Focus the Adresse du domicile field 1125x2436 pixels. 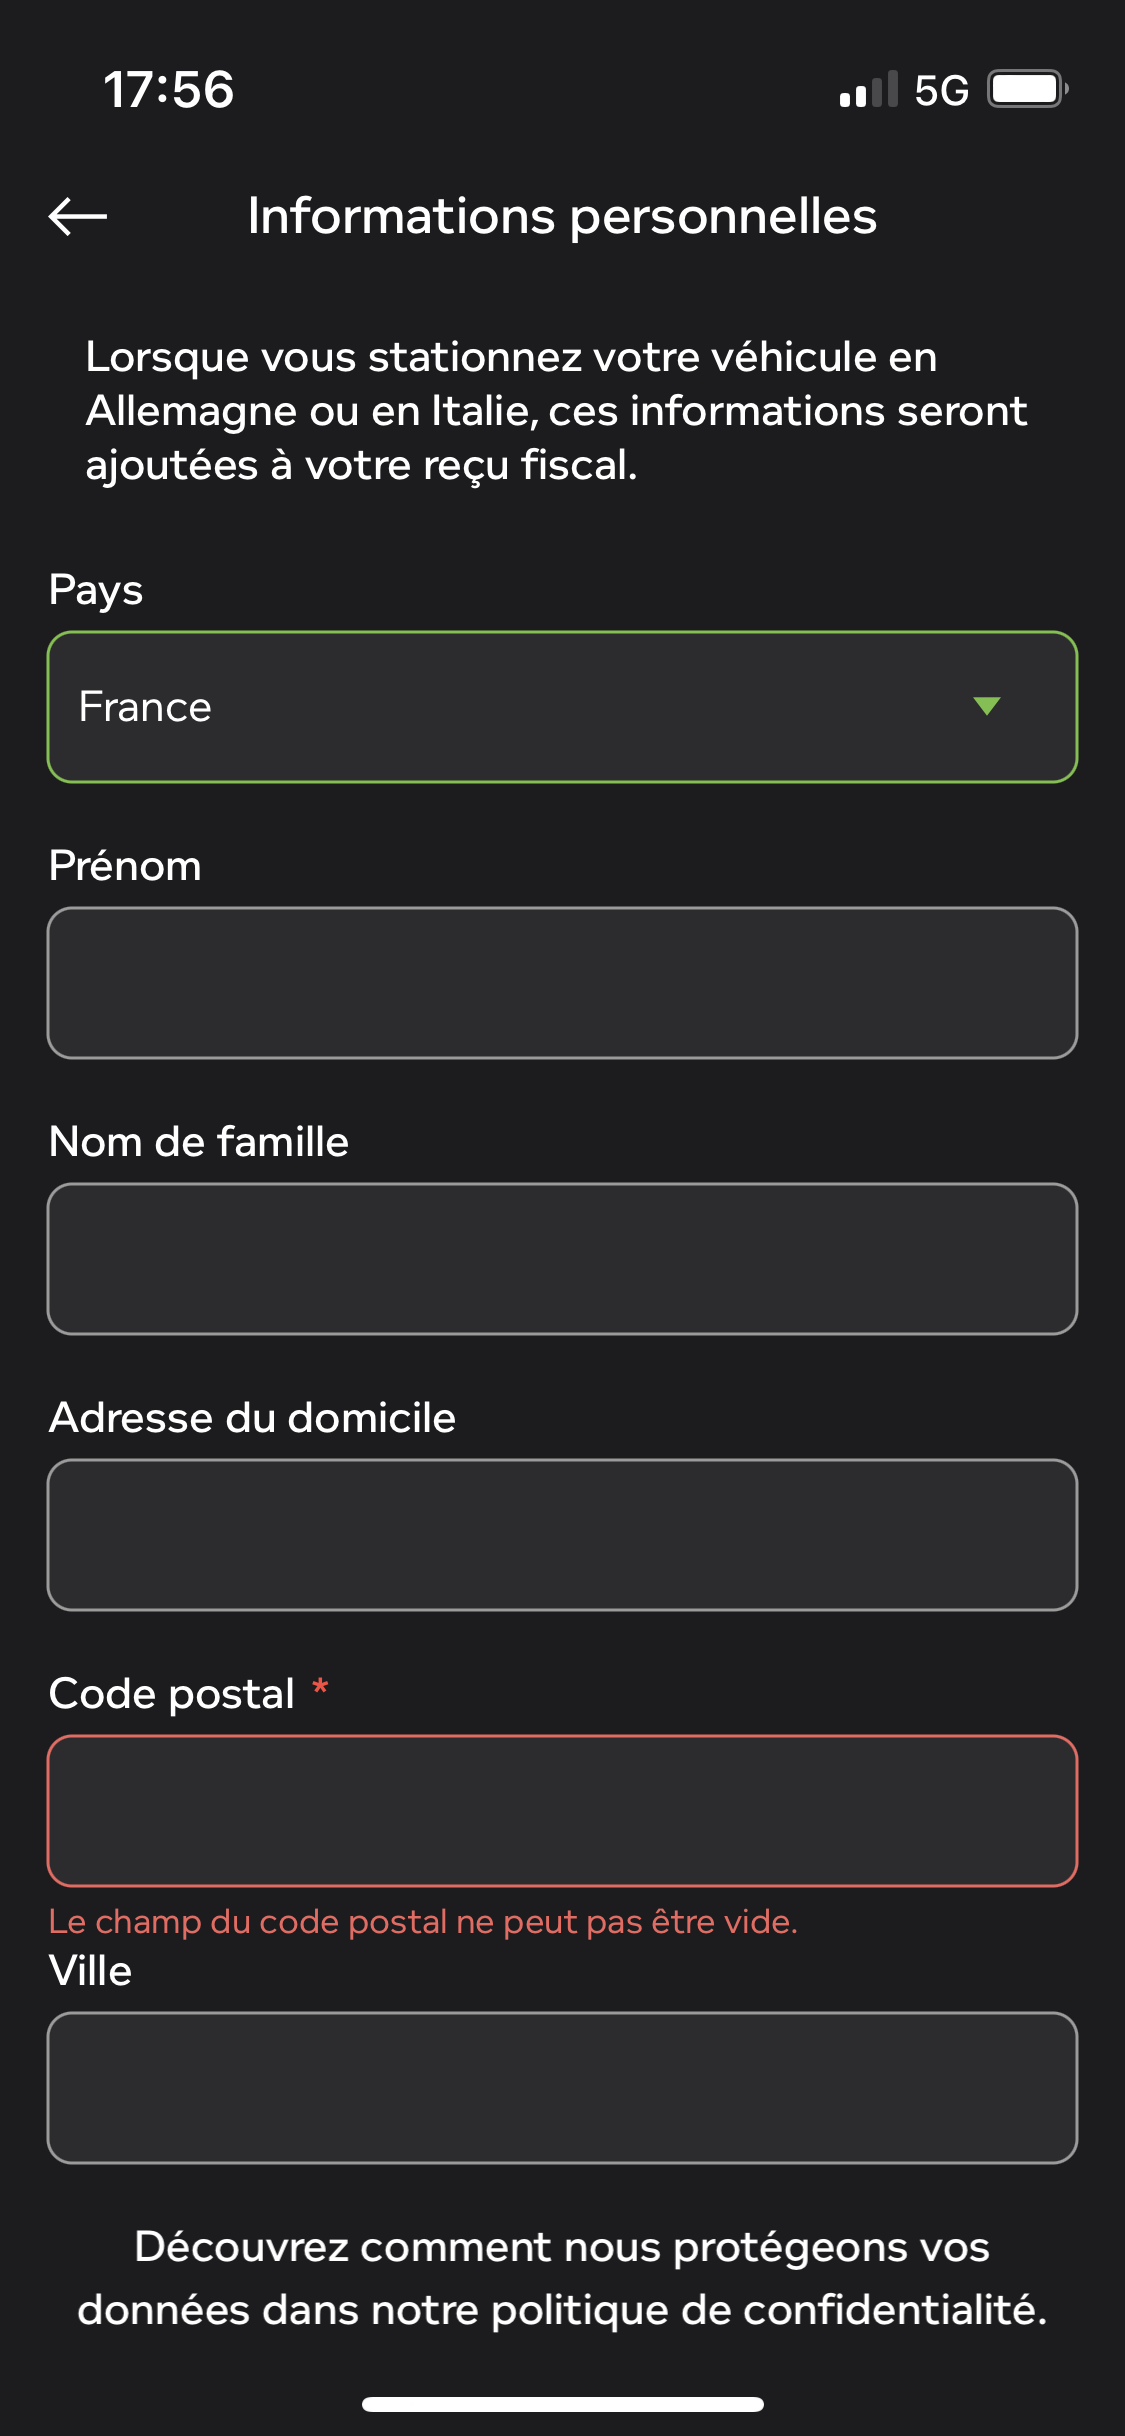[x=562, y=1535]
